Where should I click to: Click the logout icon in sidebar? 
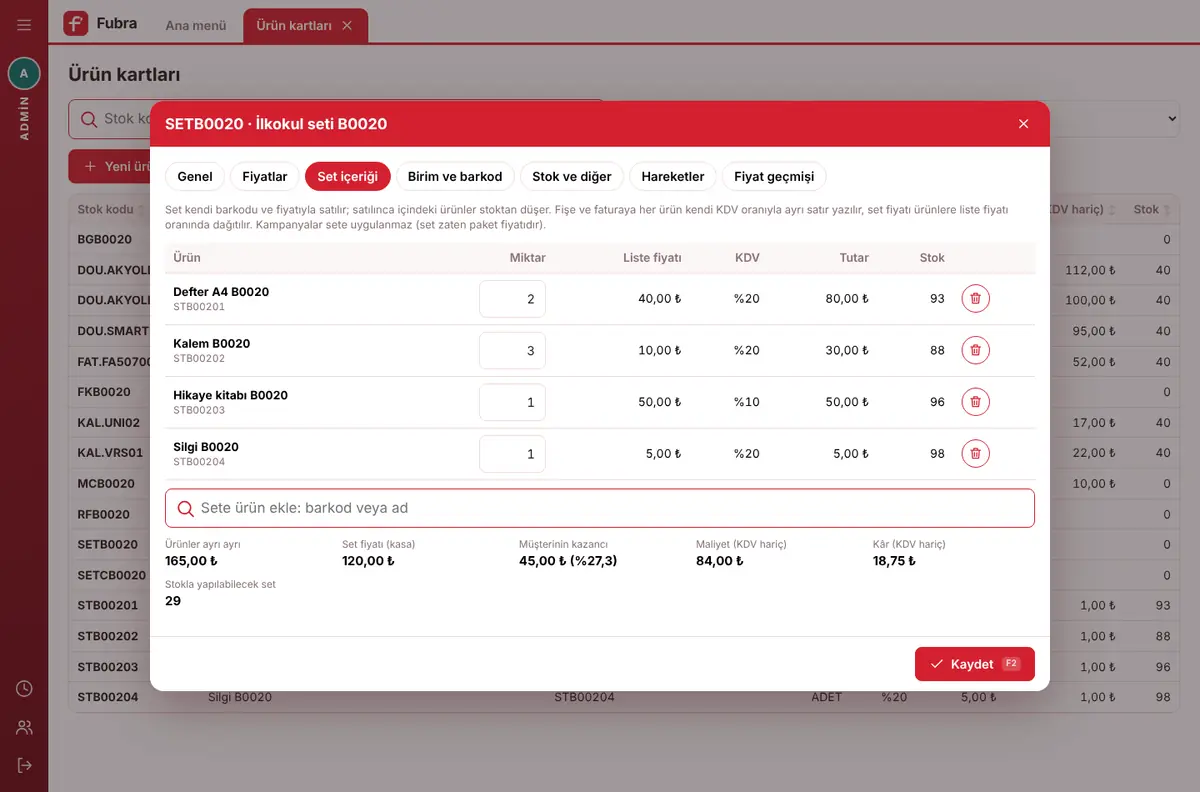(24, 765)
